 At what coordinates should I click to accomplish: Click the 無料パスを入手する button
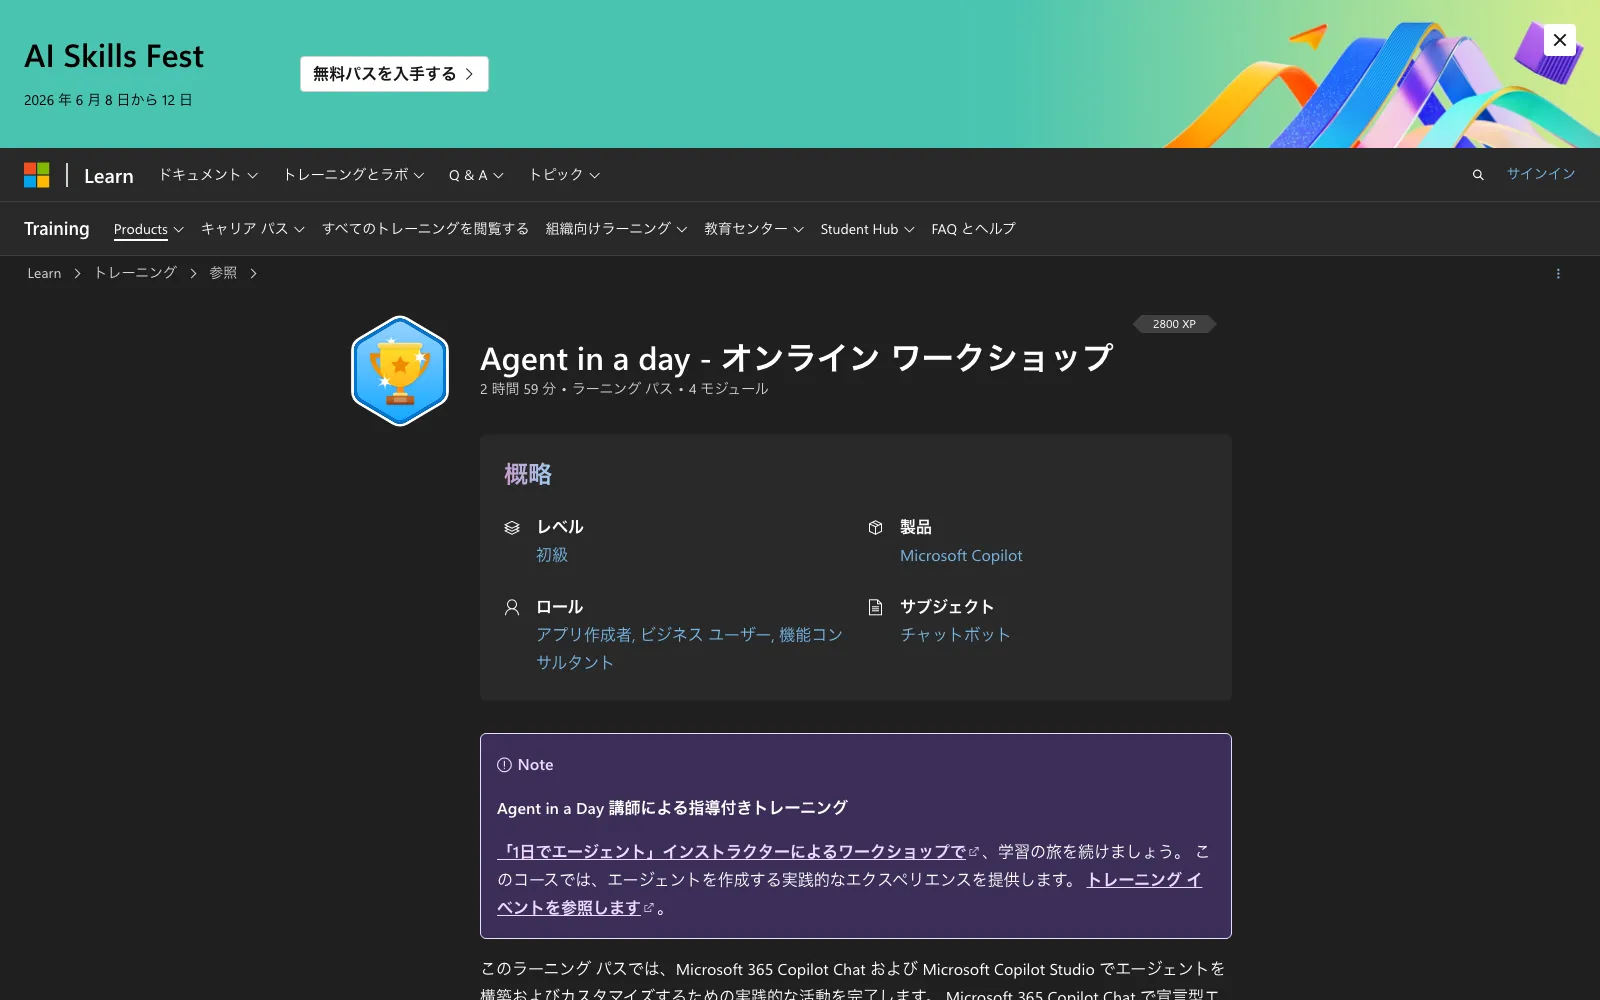394,74
